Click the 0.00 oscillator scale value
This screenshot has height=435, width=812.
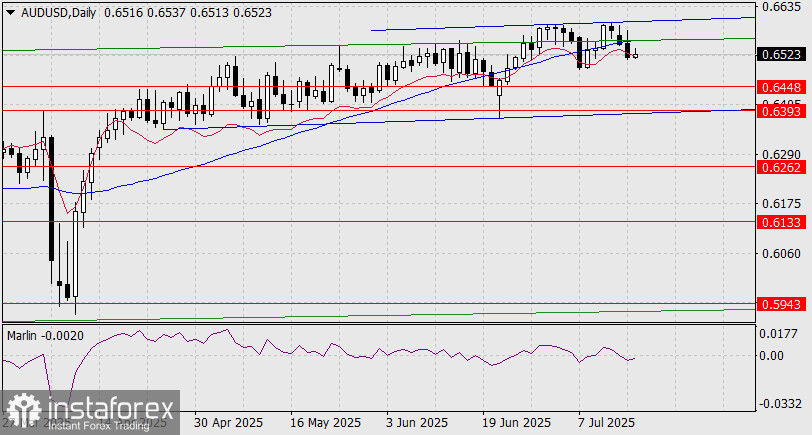[x=772, y=355]
